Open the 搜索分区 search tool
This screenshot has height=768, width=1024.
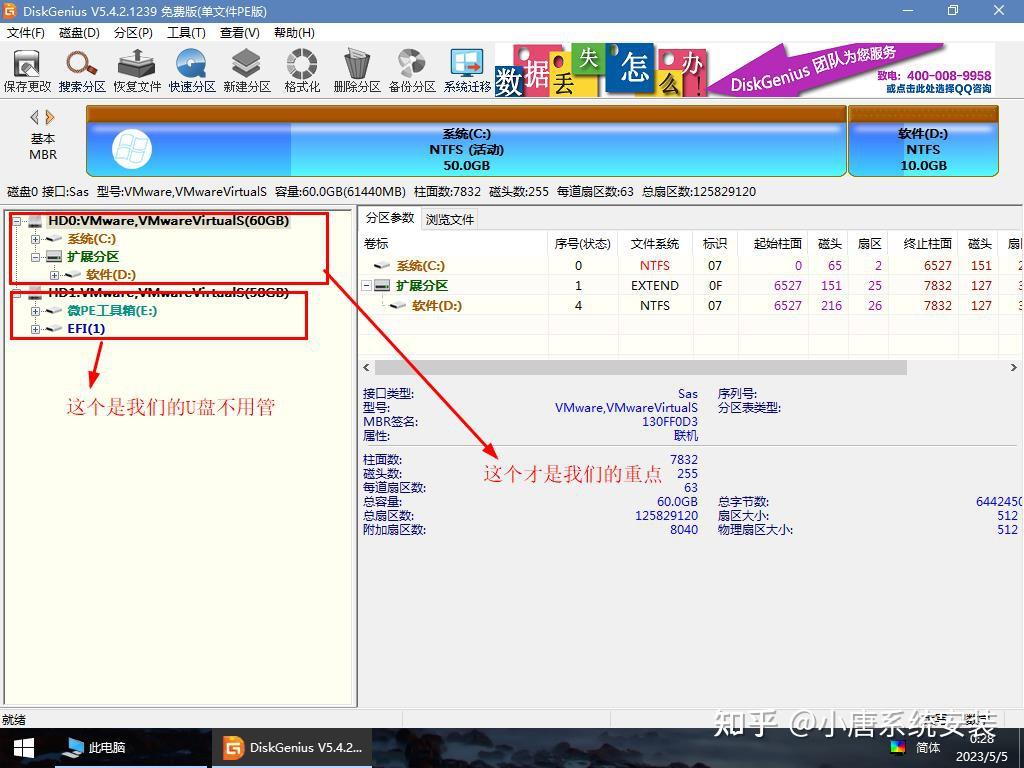point(82,71)
